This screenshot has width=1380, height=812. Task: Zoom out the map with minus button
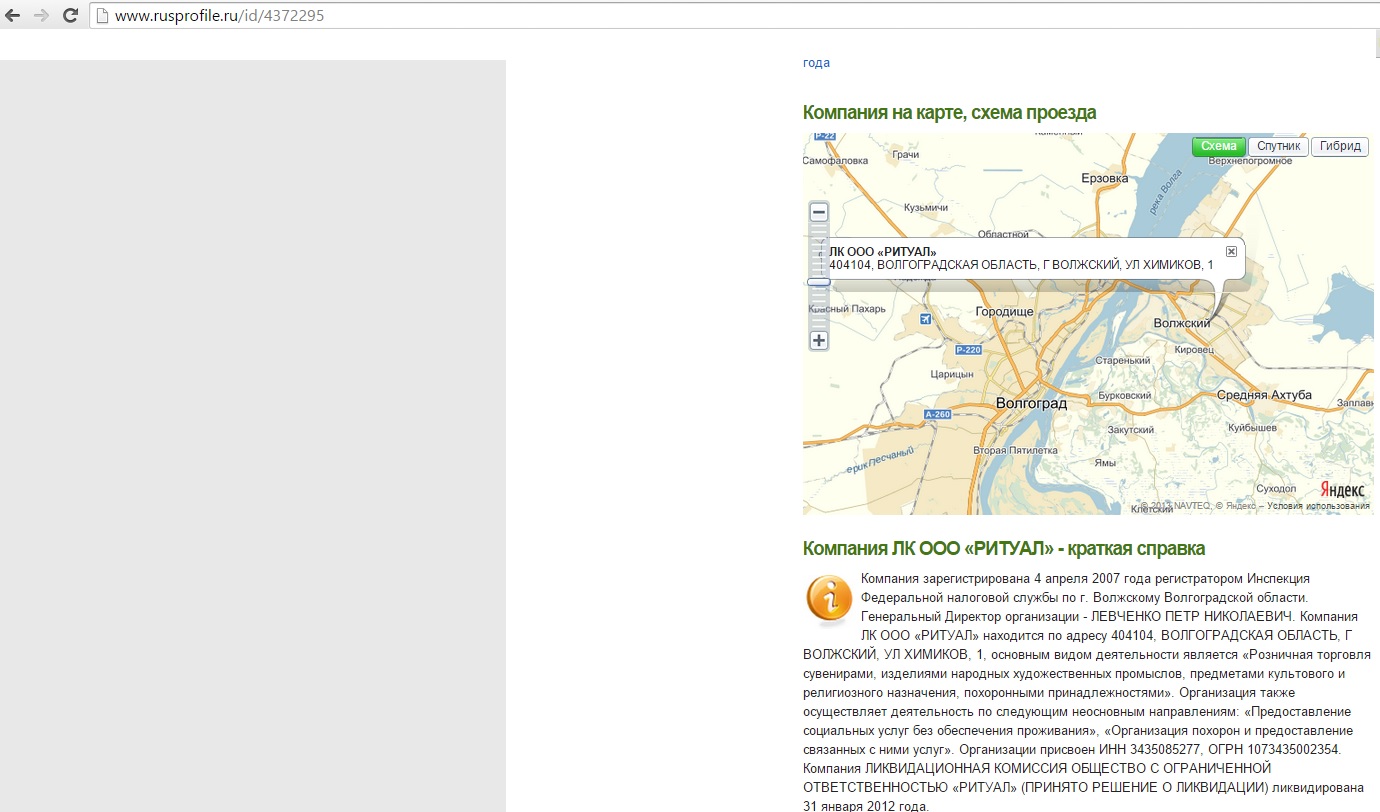(819, 212)
